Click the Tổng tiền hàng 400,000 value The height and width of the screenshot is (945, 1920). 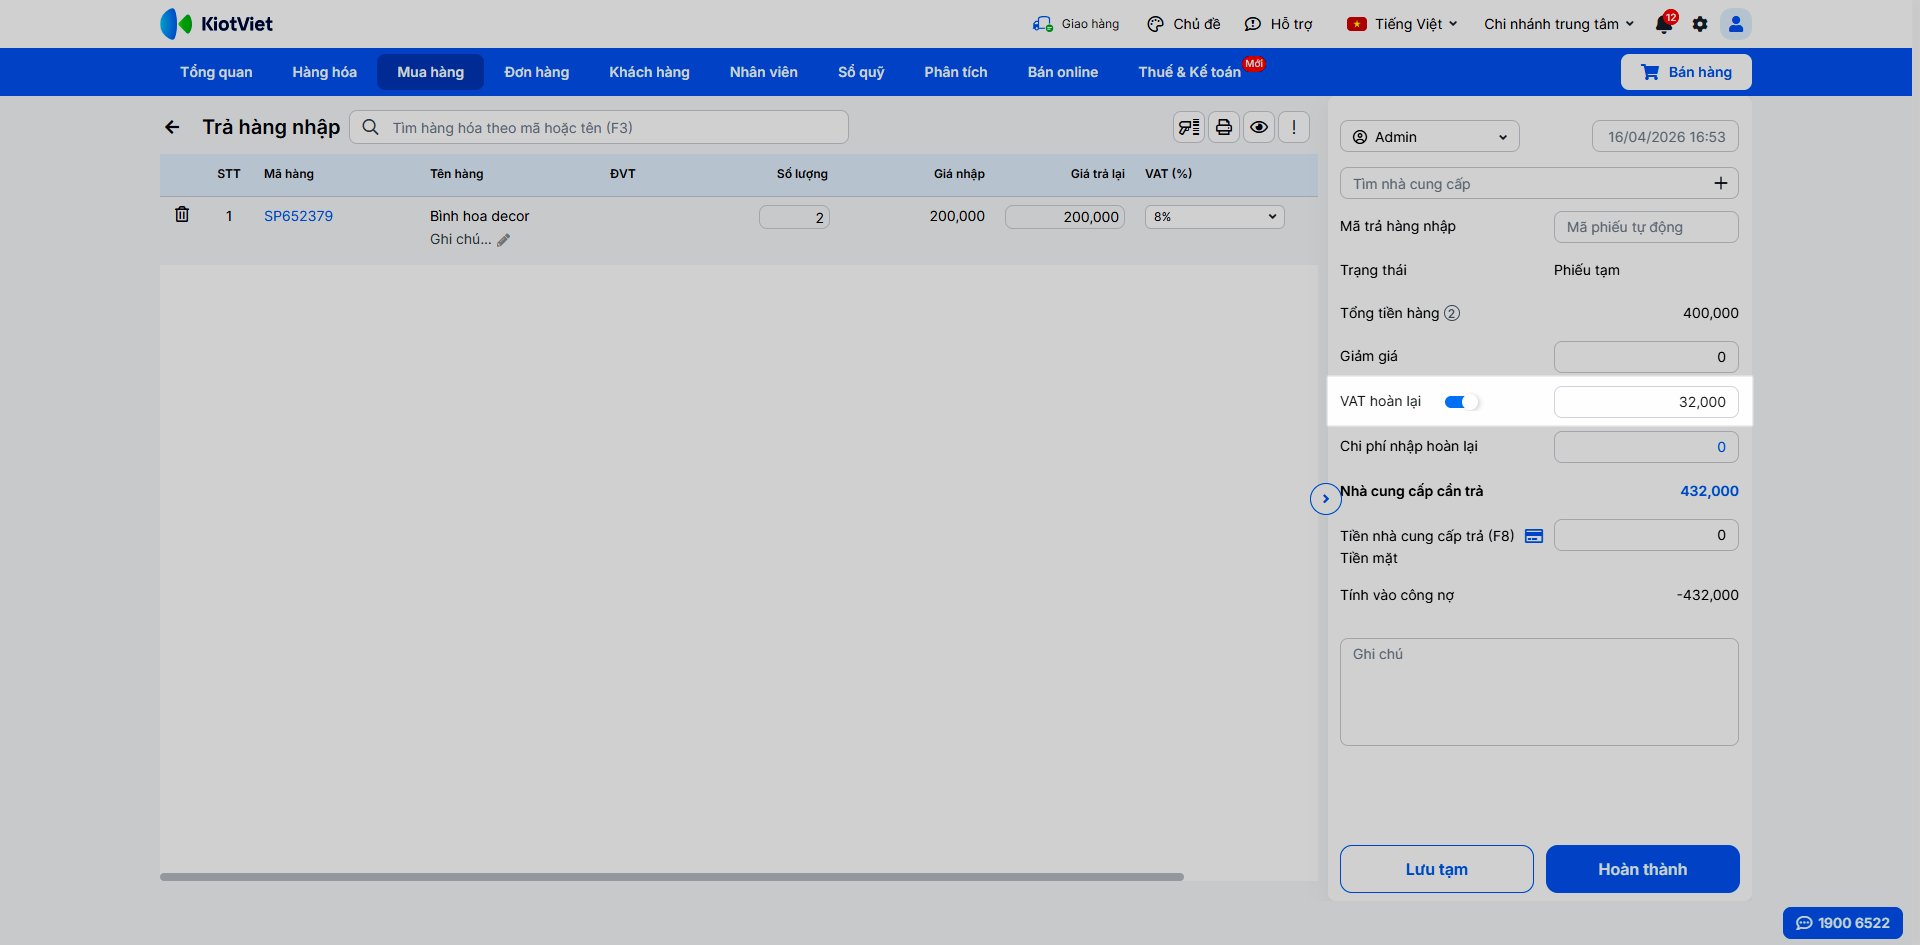tap(1711, 313)
